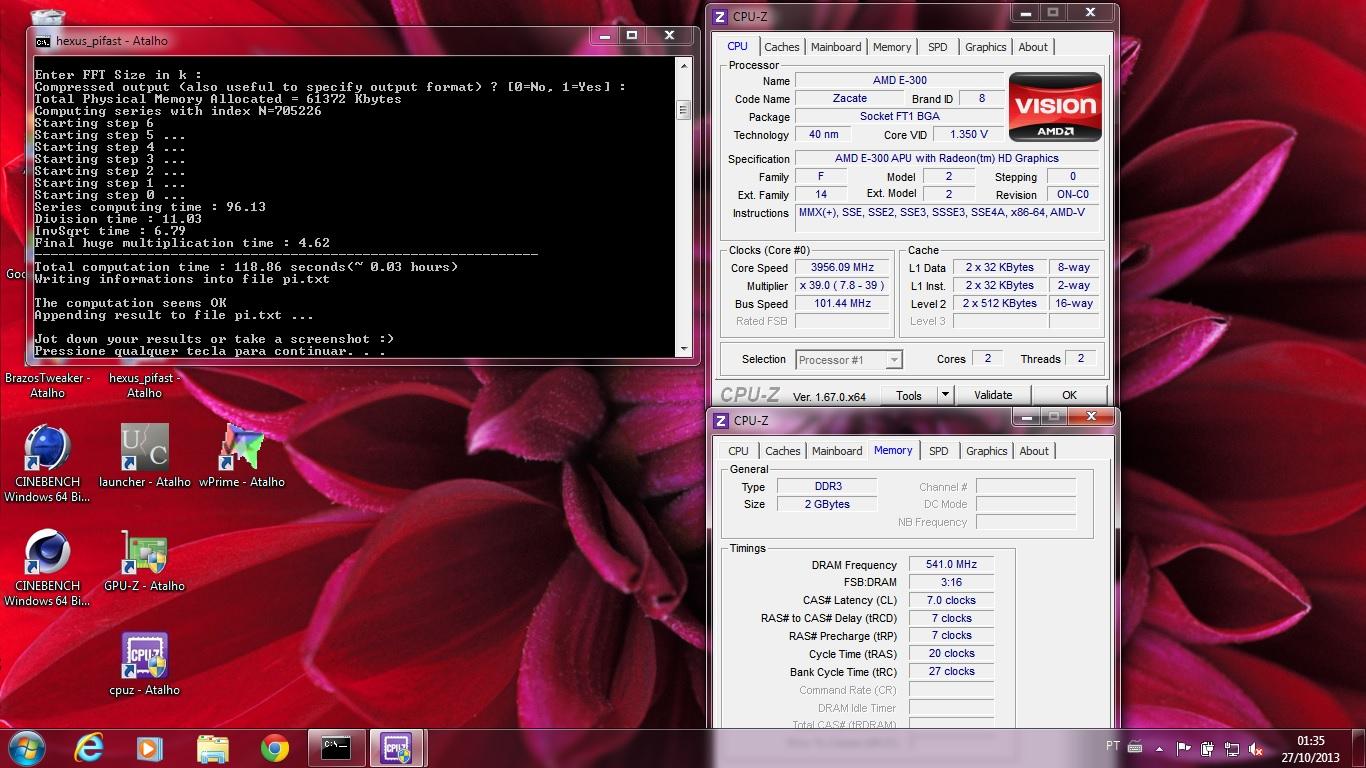Click the Code Name field Zacate

[850, 98]
